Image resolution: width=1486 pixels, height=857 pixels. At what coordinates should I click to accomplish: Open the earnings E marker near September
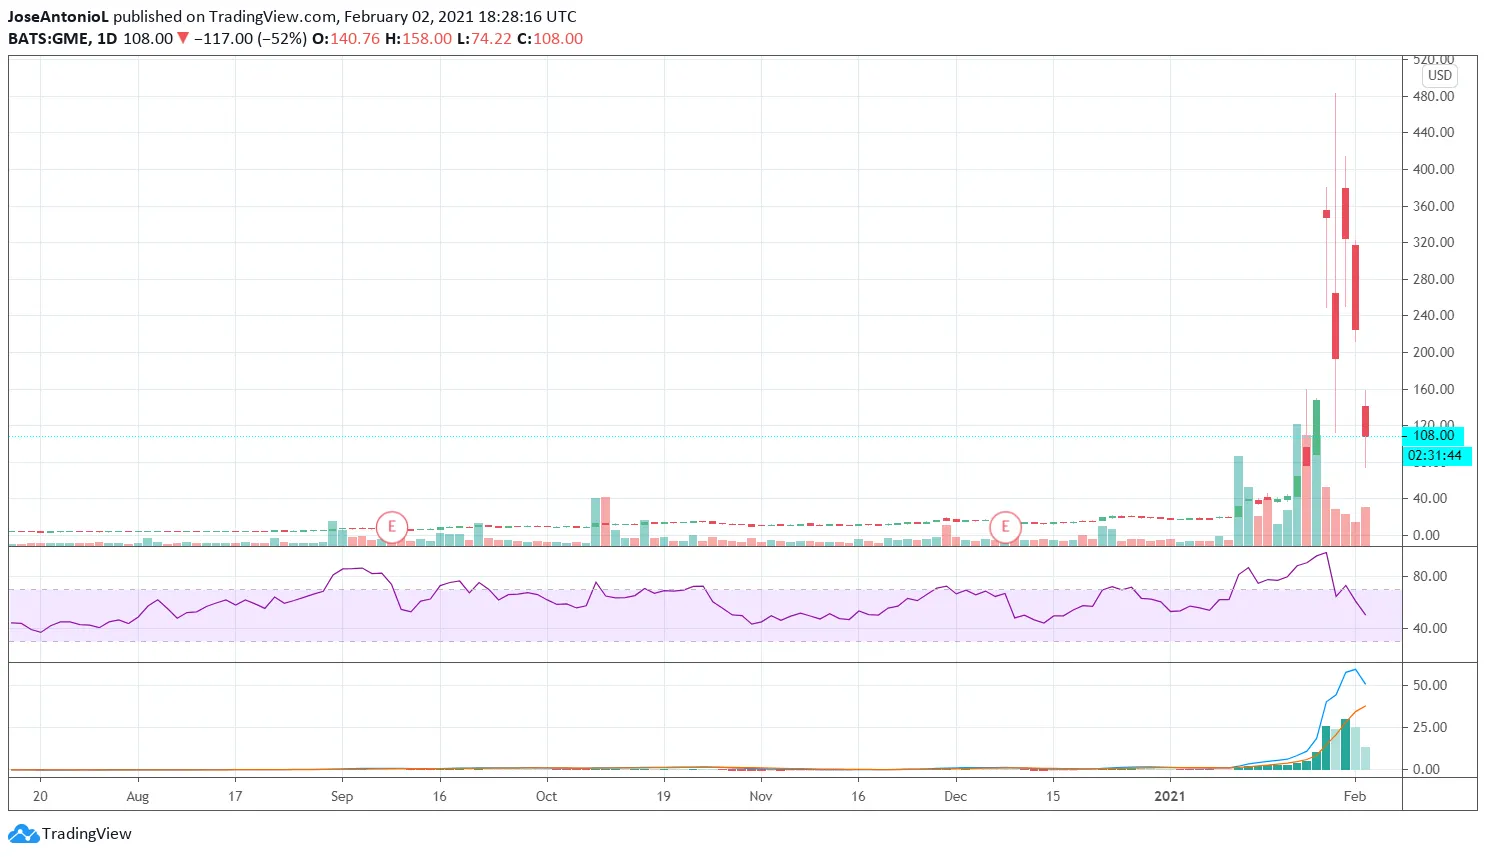[392, 526]
